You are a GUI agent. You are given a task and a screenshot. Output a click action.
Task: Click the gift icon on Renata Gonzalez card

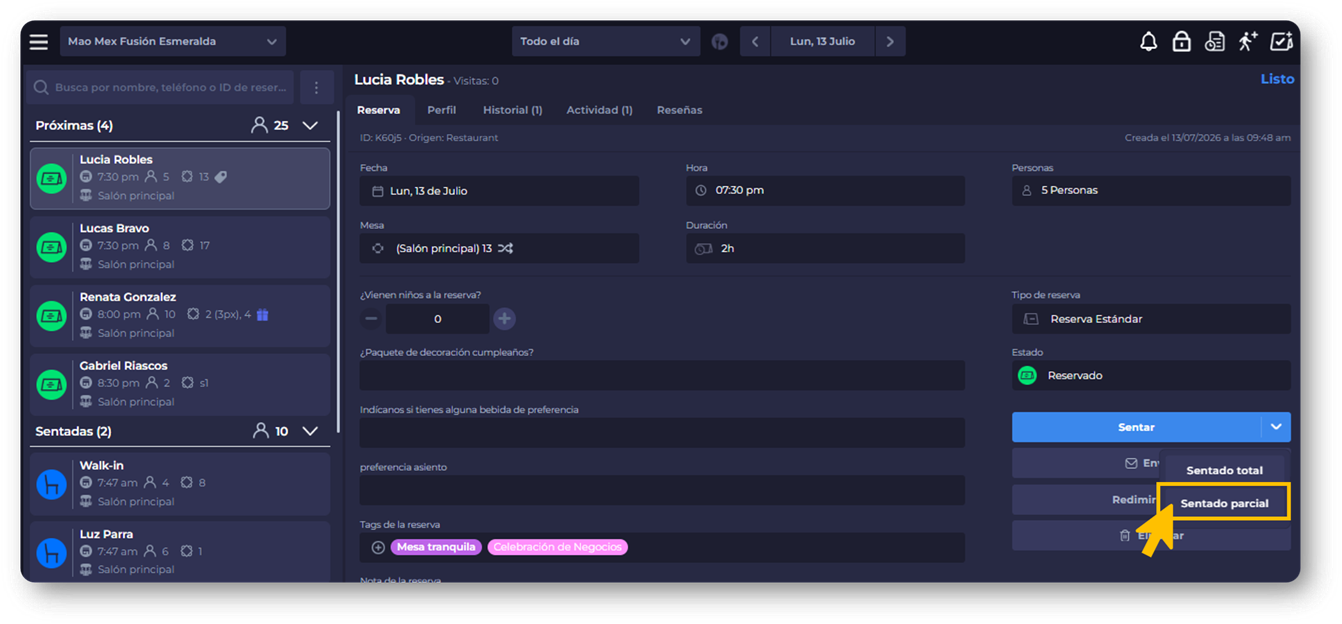click(262, 314)
